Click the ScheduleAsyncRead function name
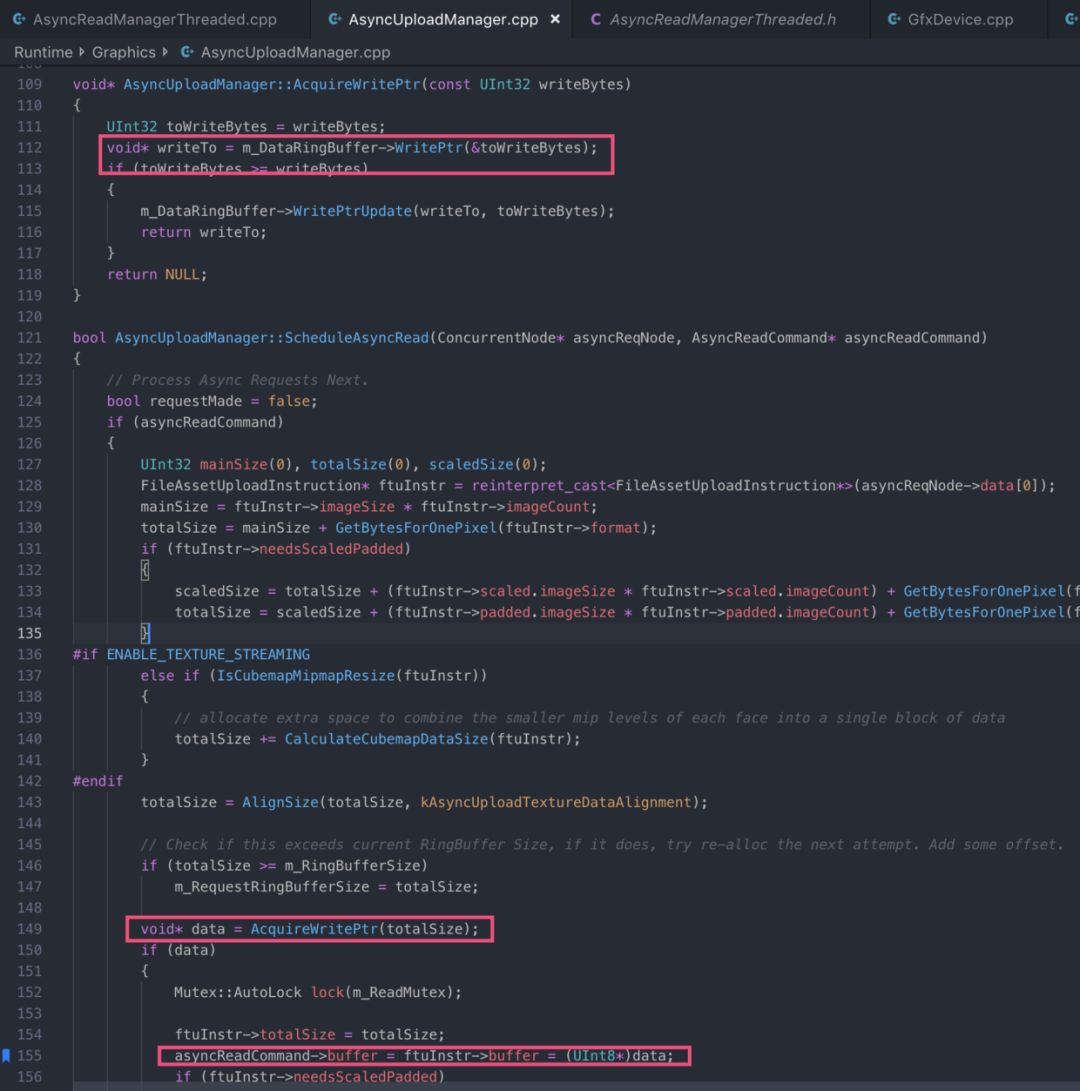 (x=356, y=337)
